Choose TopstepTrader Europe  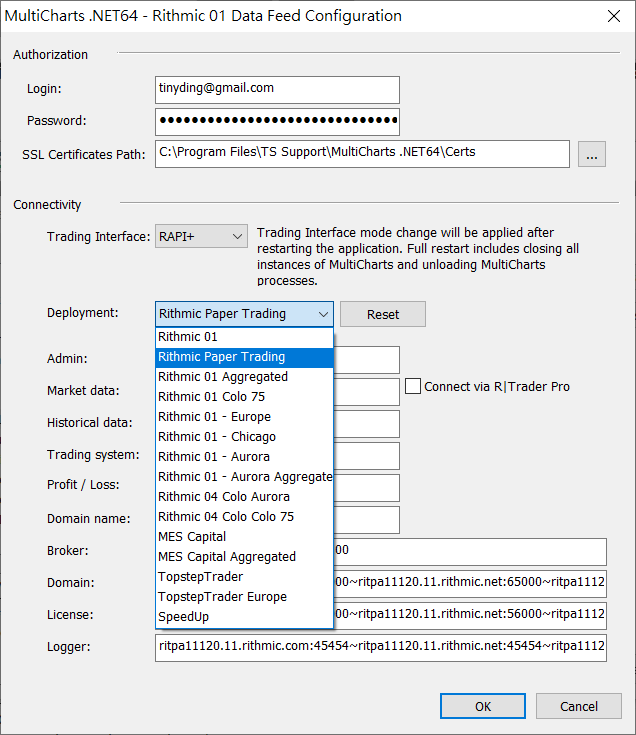pyautogui.click(x=244, y=597)
